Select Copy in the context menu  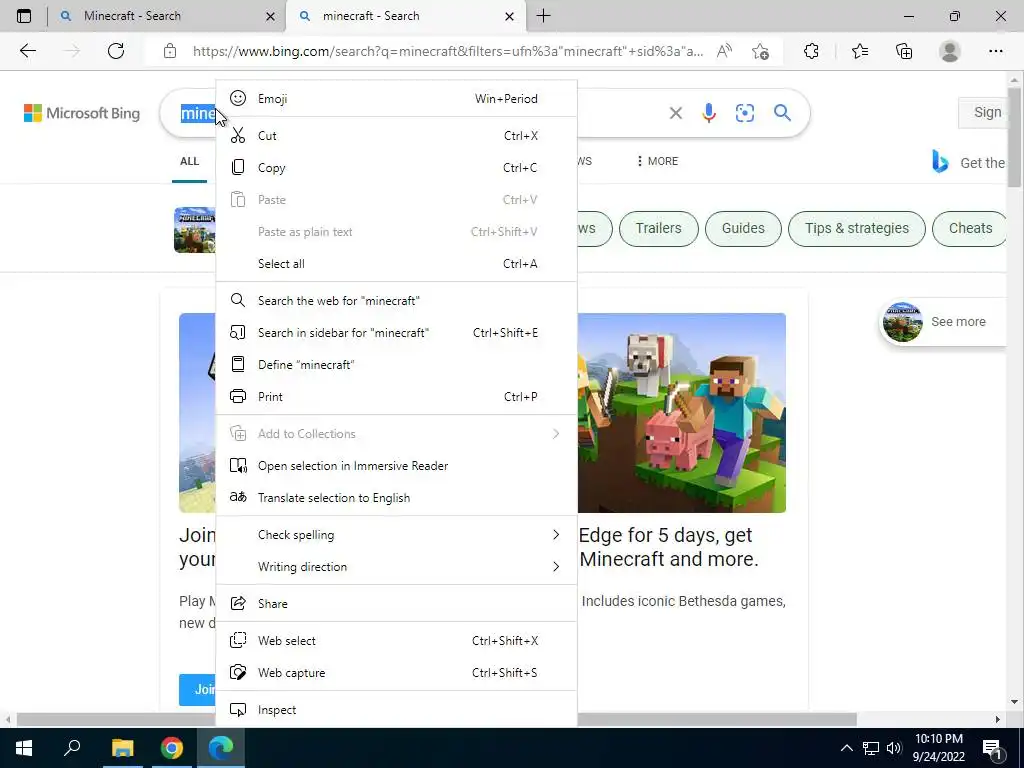pyautogui.click(x=396, y=168)
